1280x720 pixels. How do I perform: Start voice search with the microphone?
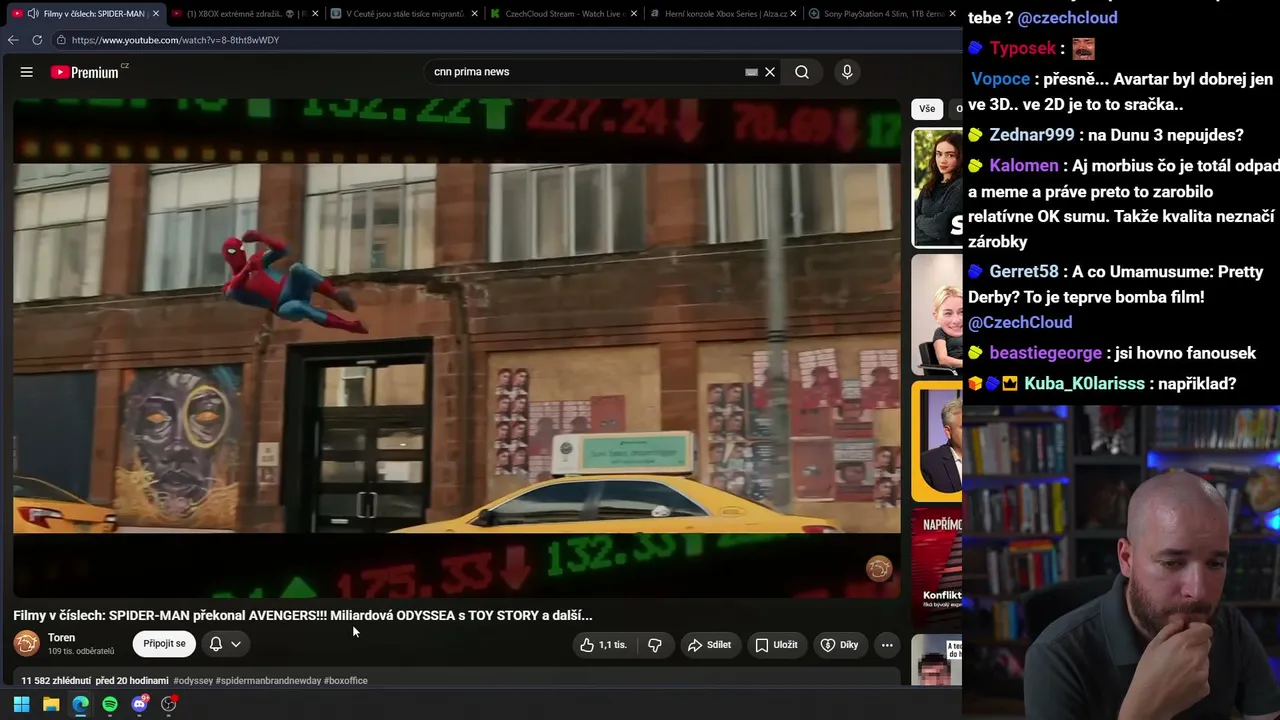[847, 72]
